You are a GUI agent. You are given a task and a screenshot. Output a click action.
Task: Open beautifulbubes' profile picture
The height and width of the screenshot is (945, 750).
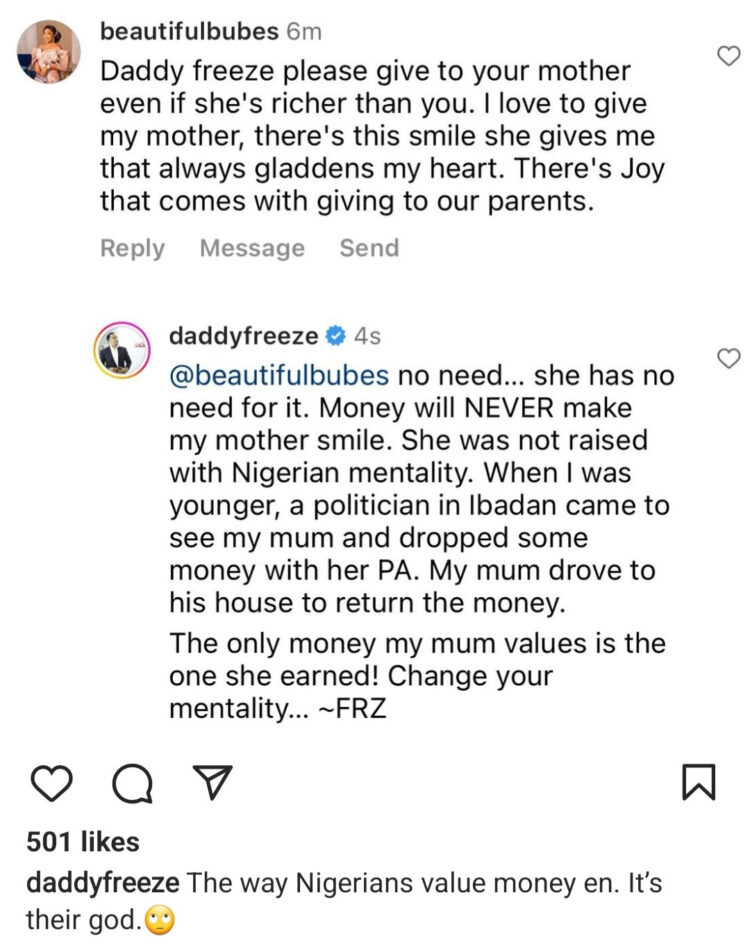point(47,52)
